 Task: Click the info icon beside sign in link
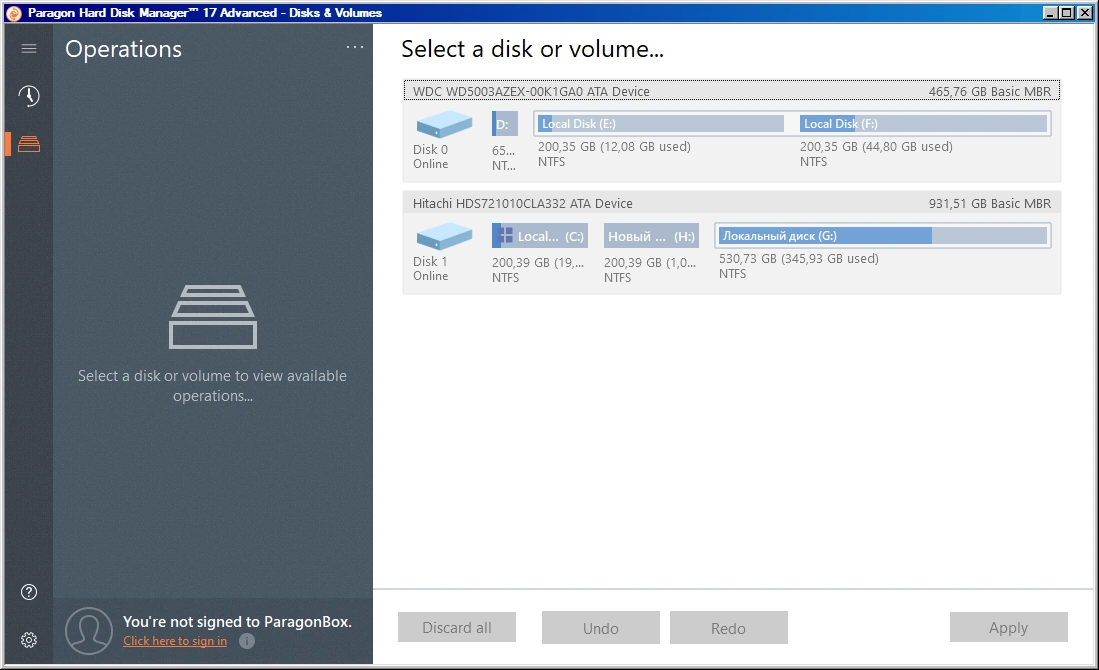[247, 641]
